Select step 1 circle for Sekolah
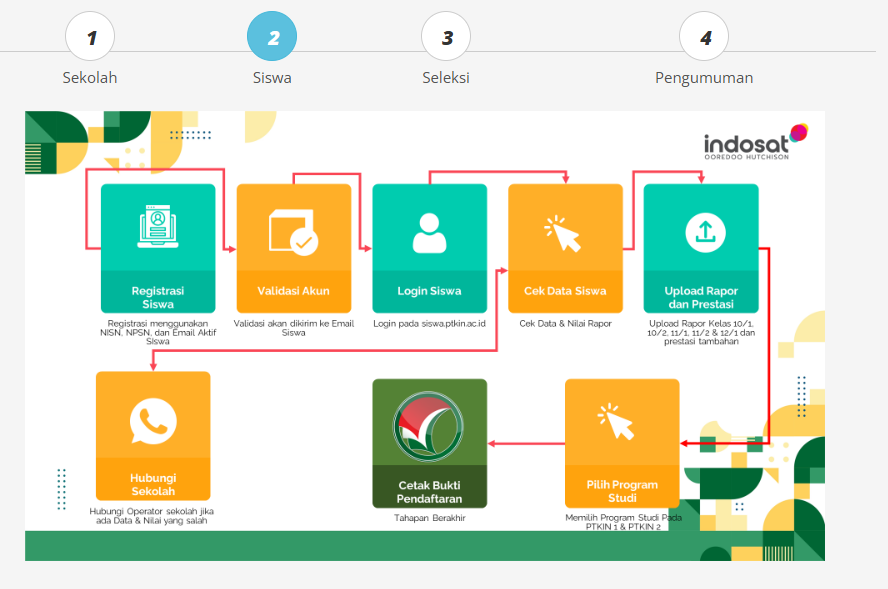 click(x=90, y=38)
